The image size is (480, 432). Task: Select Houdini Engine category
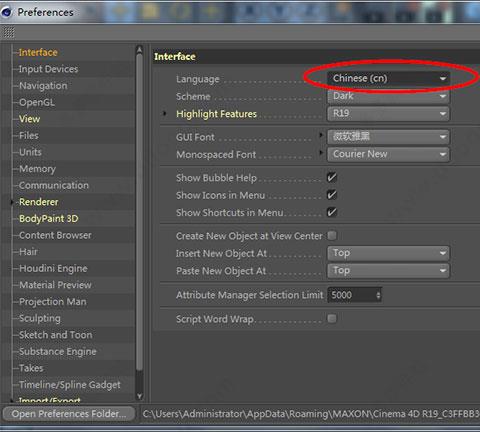coord(53,268)
